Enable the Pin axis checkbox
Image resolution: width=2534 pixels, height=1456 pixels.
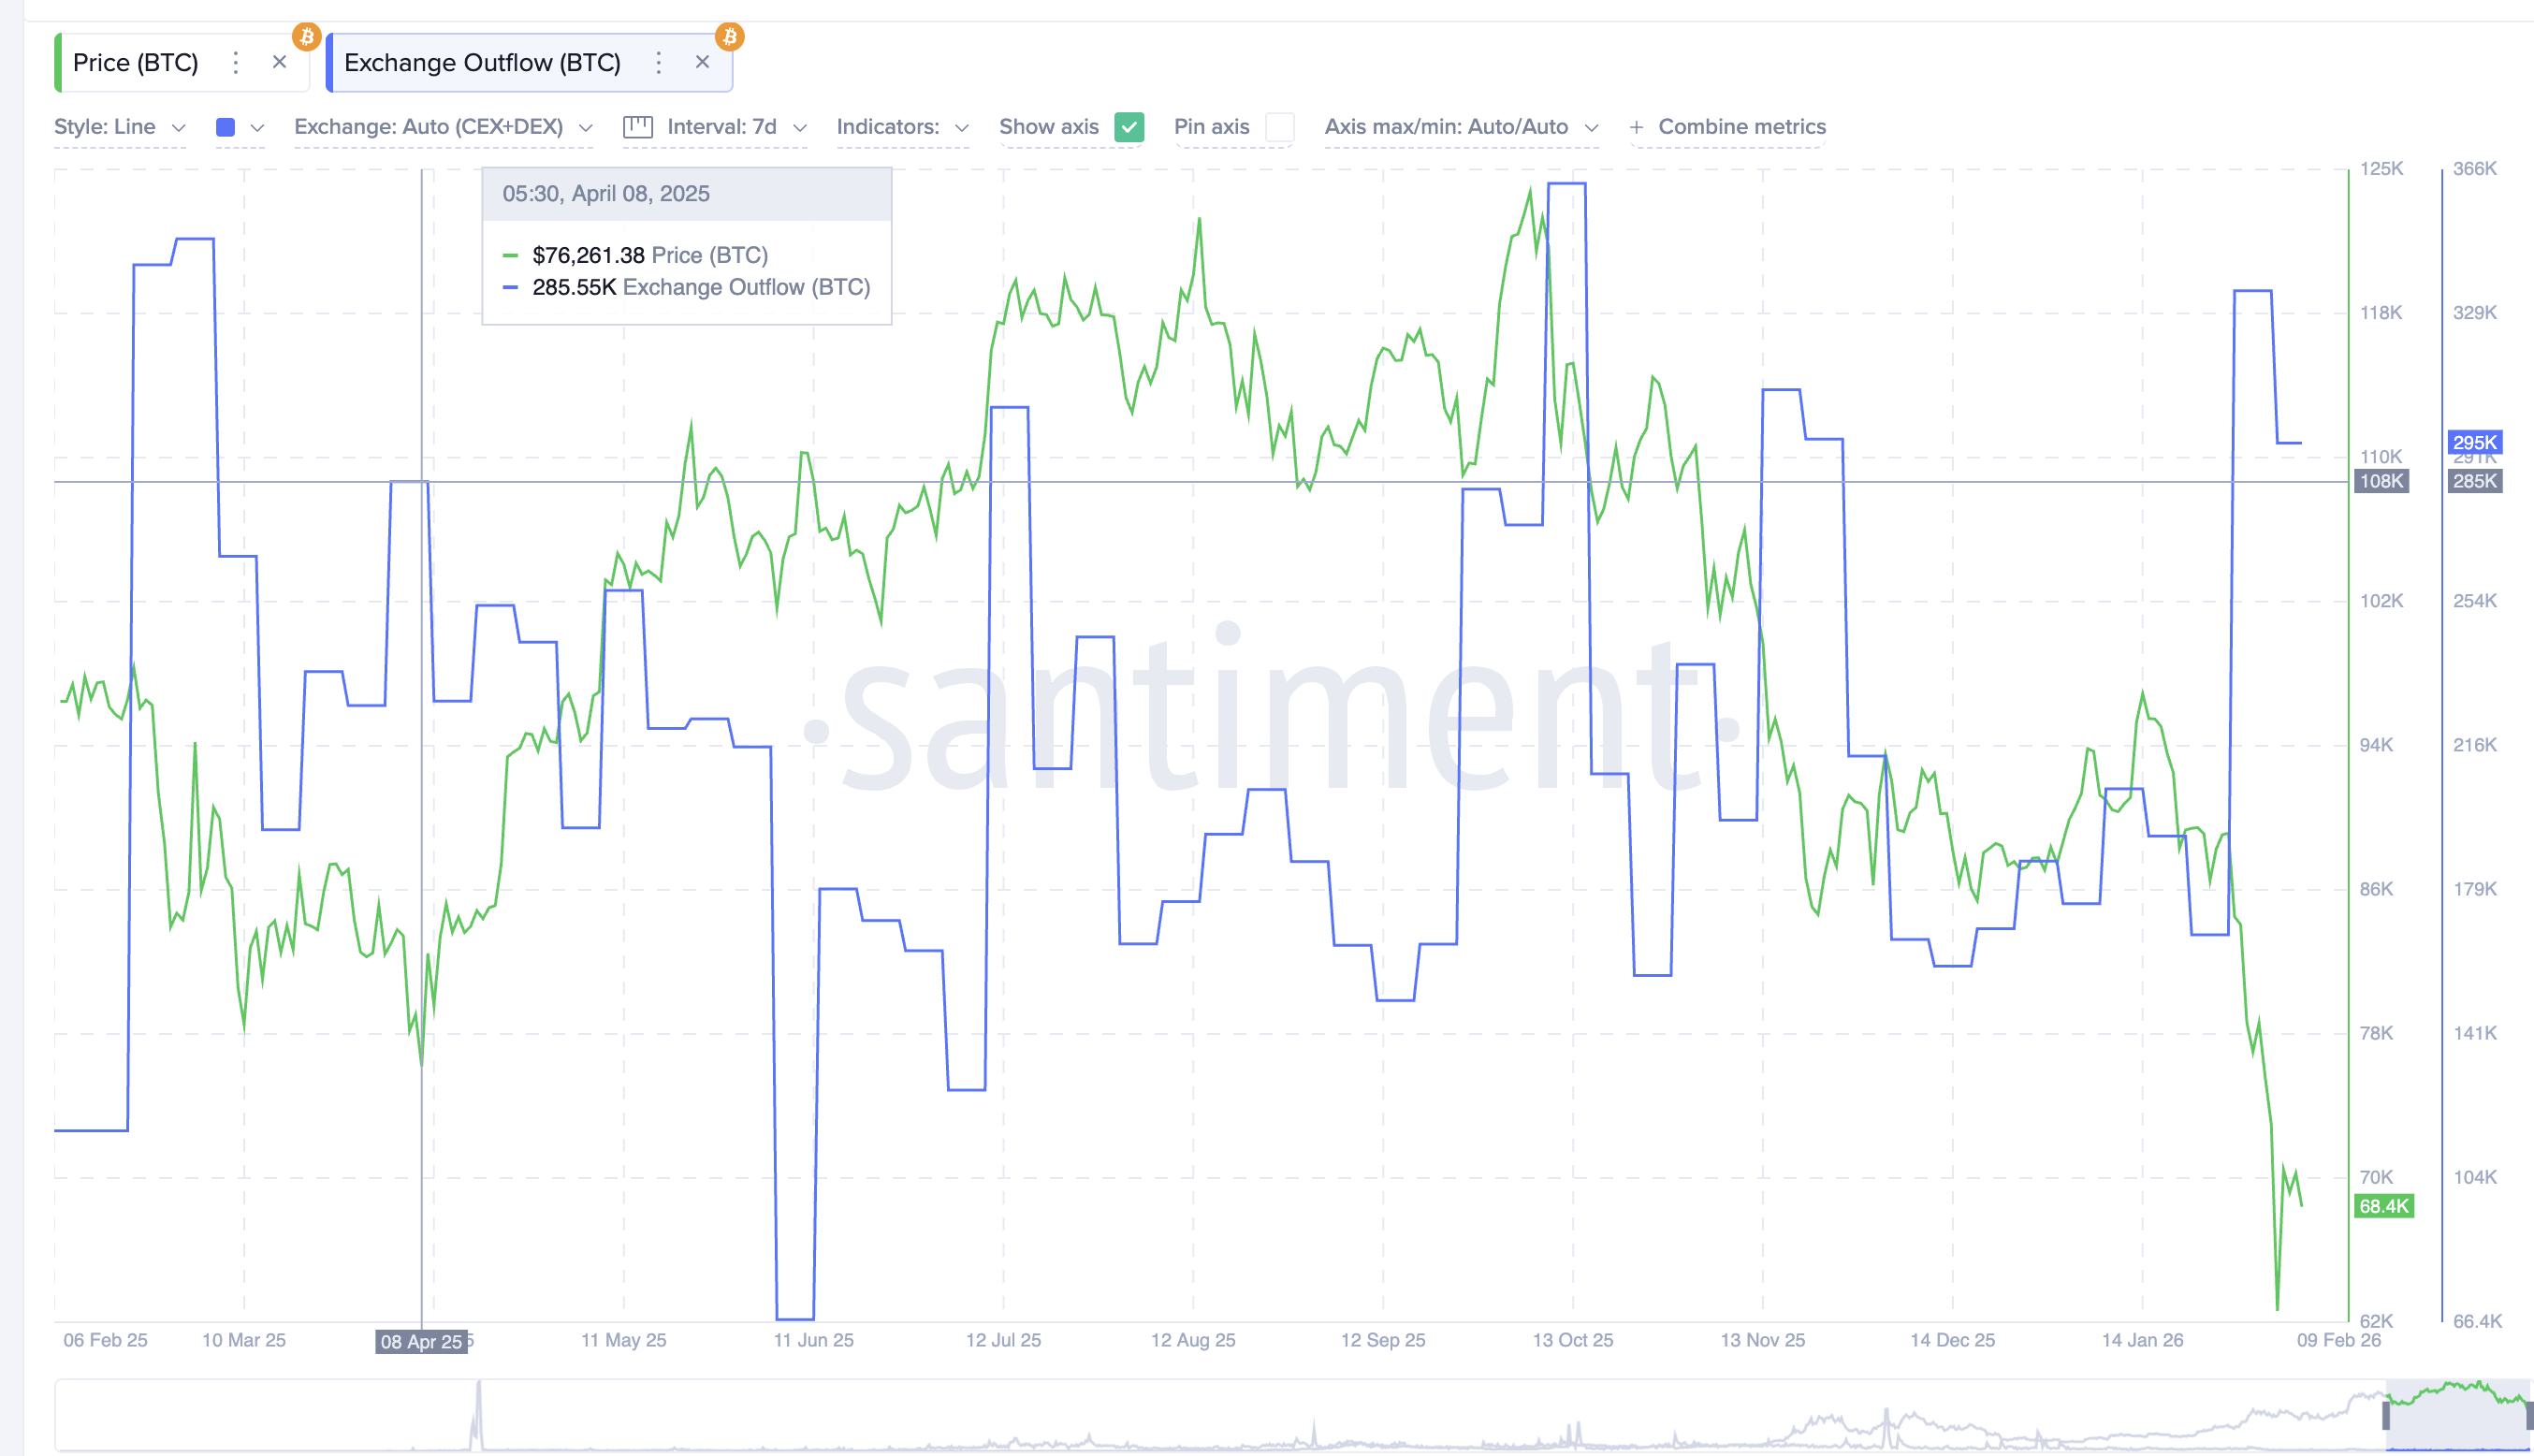click(x=1279, y=127)
